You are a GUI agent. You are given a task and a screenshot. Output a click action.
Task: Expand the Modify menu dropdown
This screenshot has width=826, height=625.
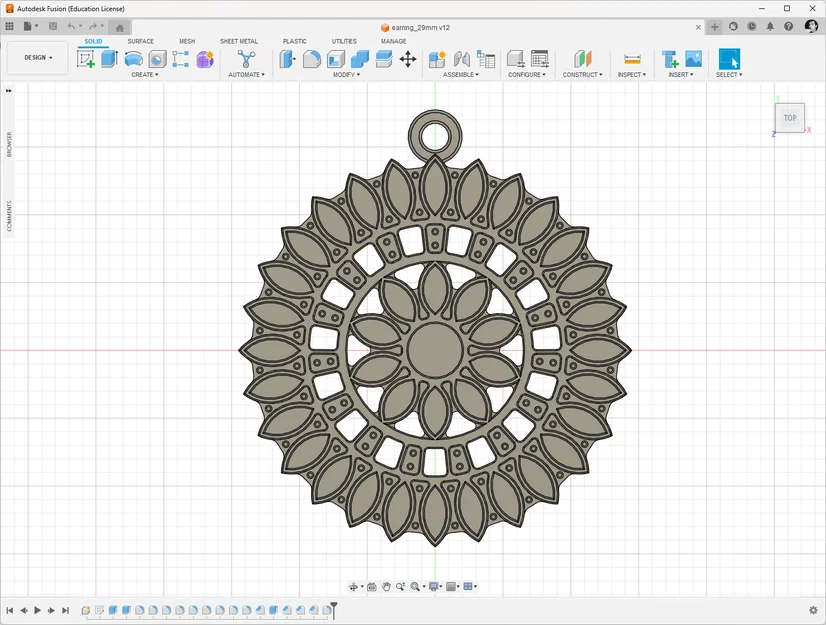[346, 75]
